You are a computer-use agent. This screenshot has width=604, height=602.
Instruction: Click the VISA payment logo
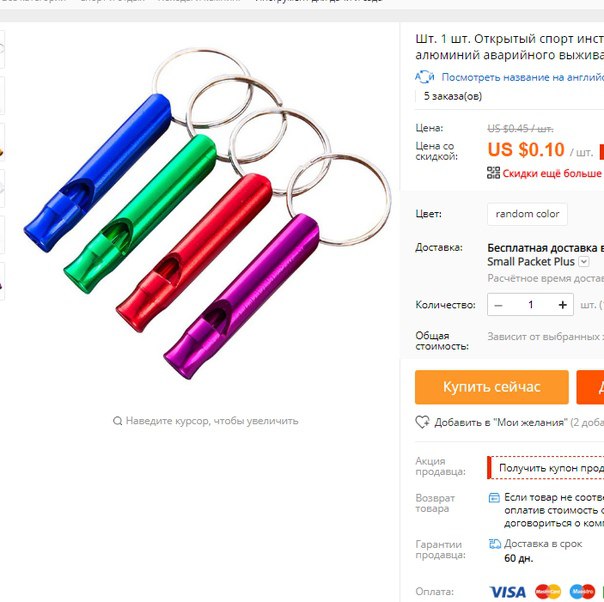pos(507,592)
